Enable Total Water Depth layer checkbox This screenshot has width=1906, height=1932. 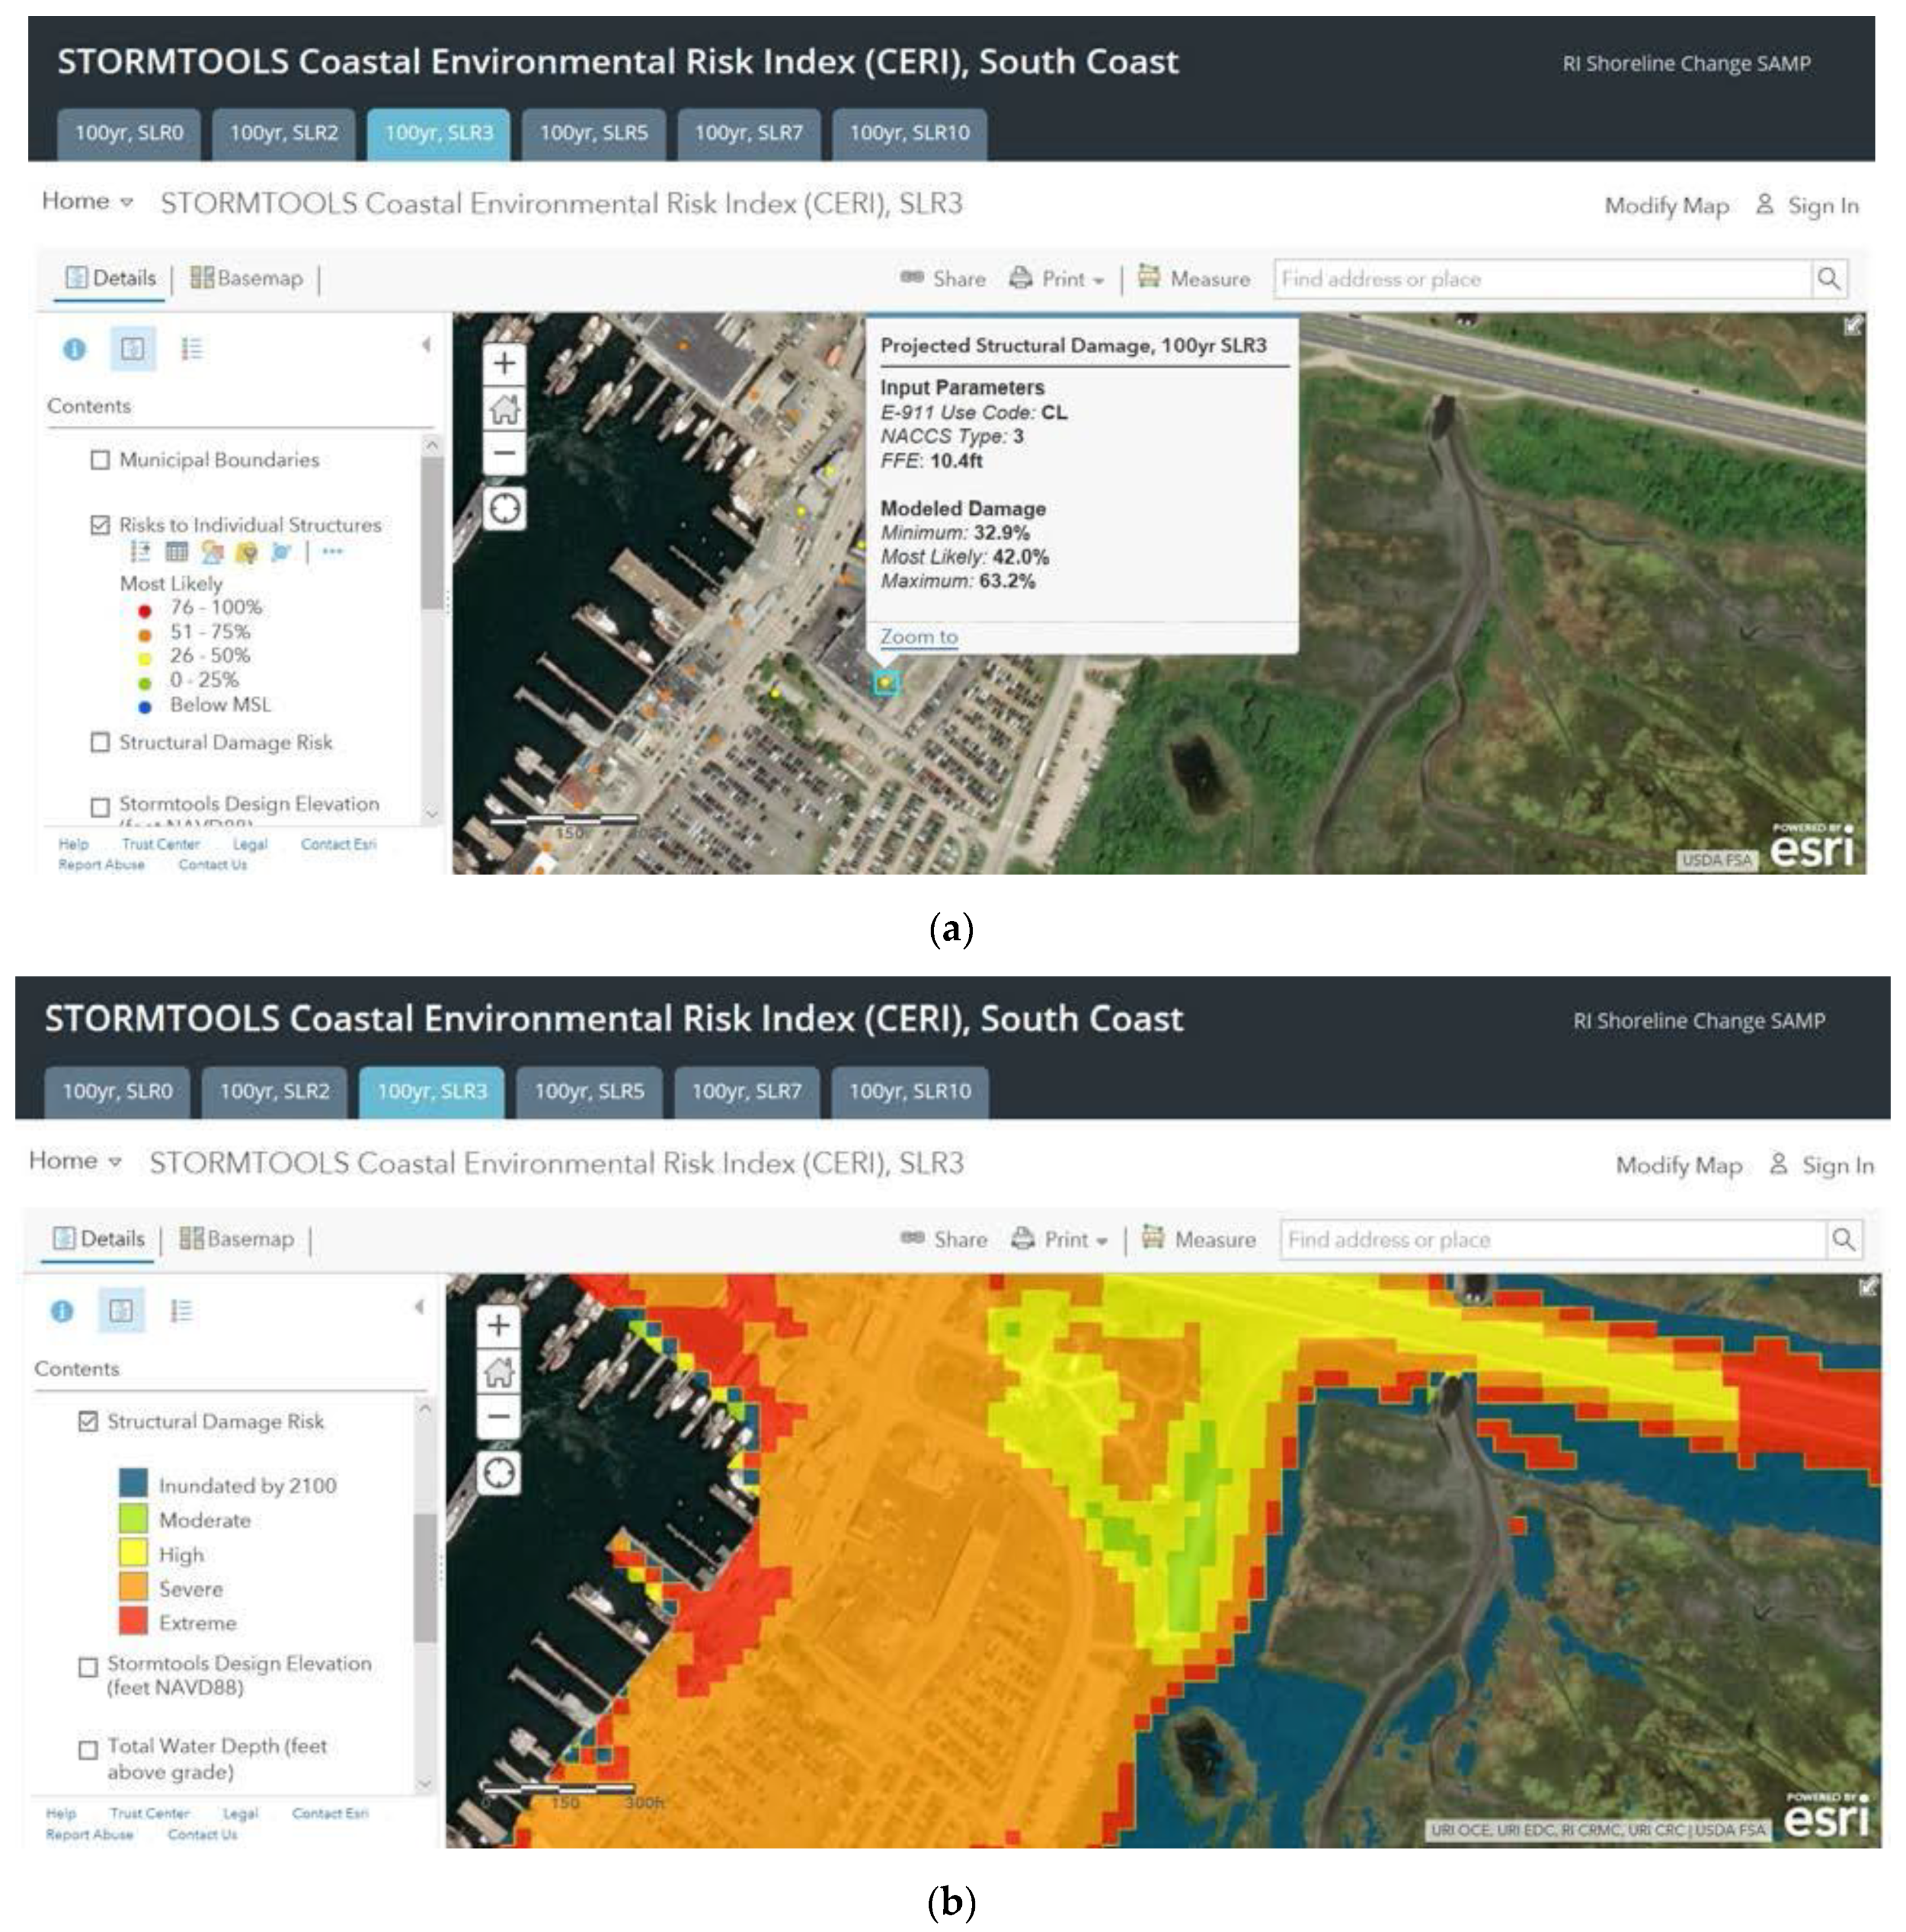pyautogui.click(x=88, y=1749)
